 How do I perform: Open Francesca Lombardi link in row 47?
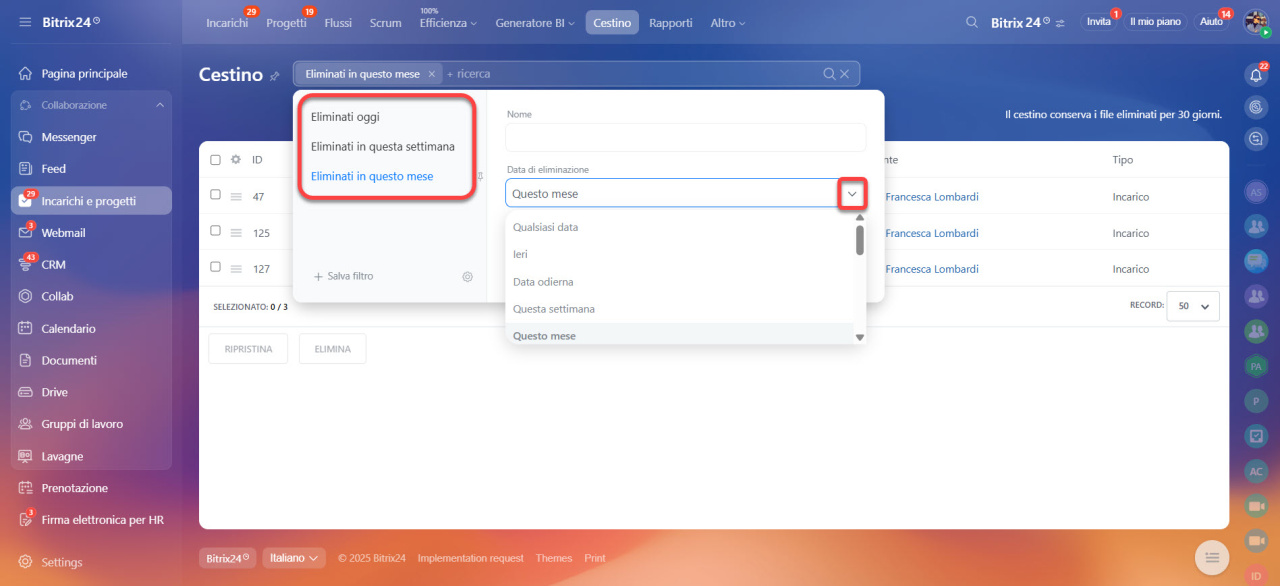tap(932, 197)
